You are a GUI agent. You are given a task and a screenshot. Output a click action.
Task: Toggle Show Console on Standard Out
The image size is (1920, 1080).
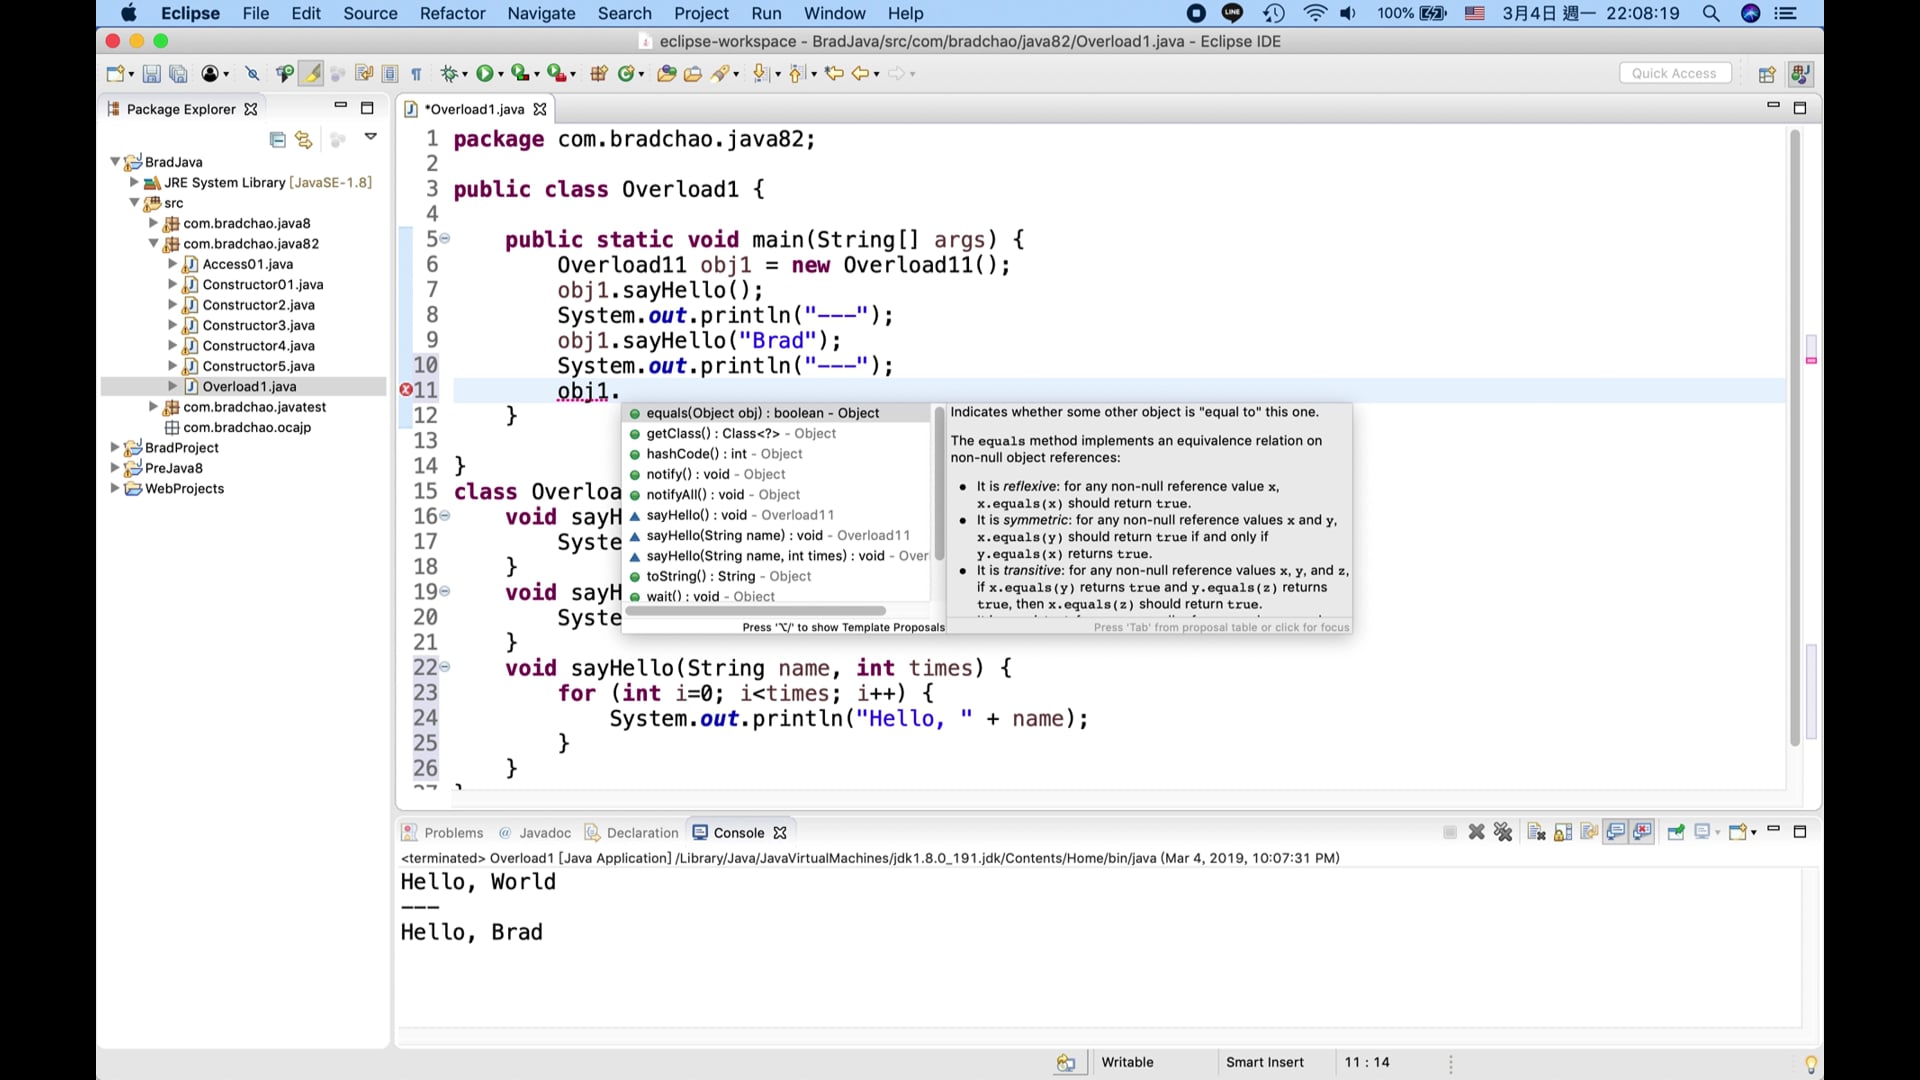coord(1615,832)
